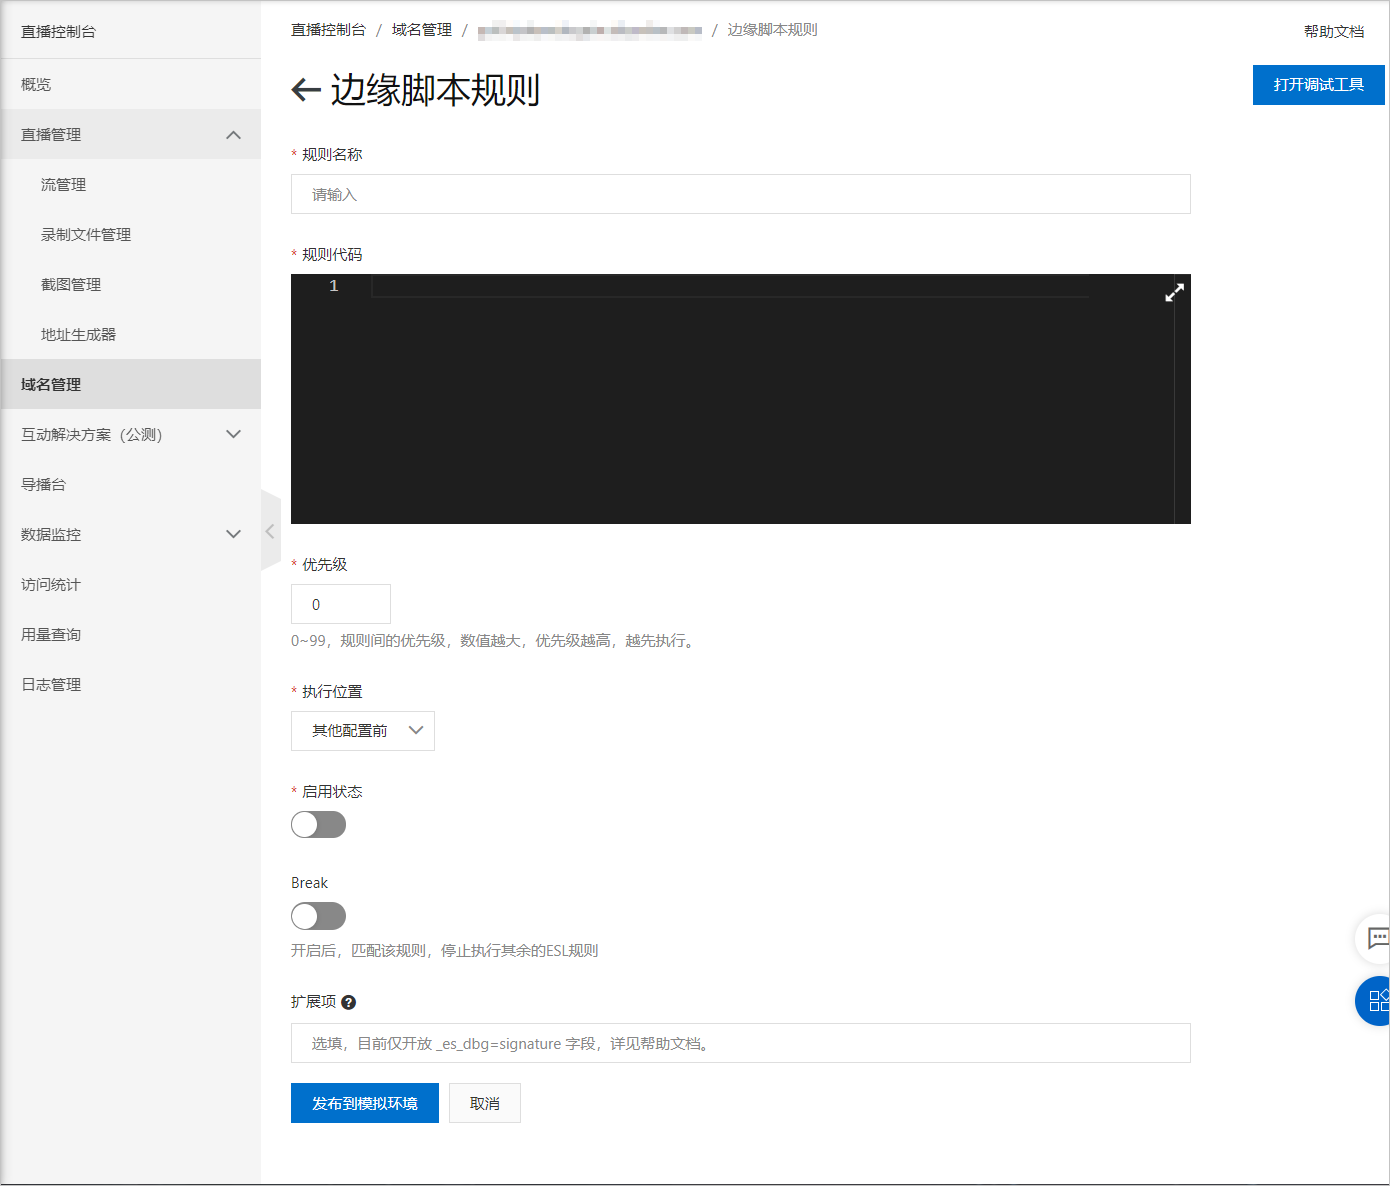Image resolution: width=1390 pixels, height=1186 pixels.
Task: Focus the 优先级 number field
Action: (x=341, y=604)
